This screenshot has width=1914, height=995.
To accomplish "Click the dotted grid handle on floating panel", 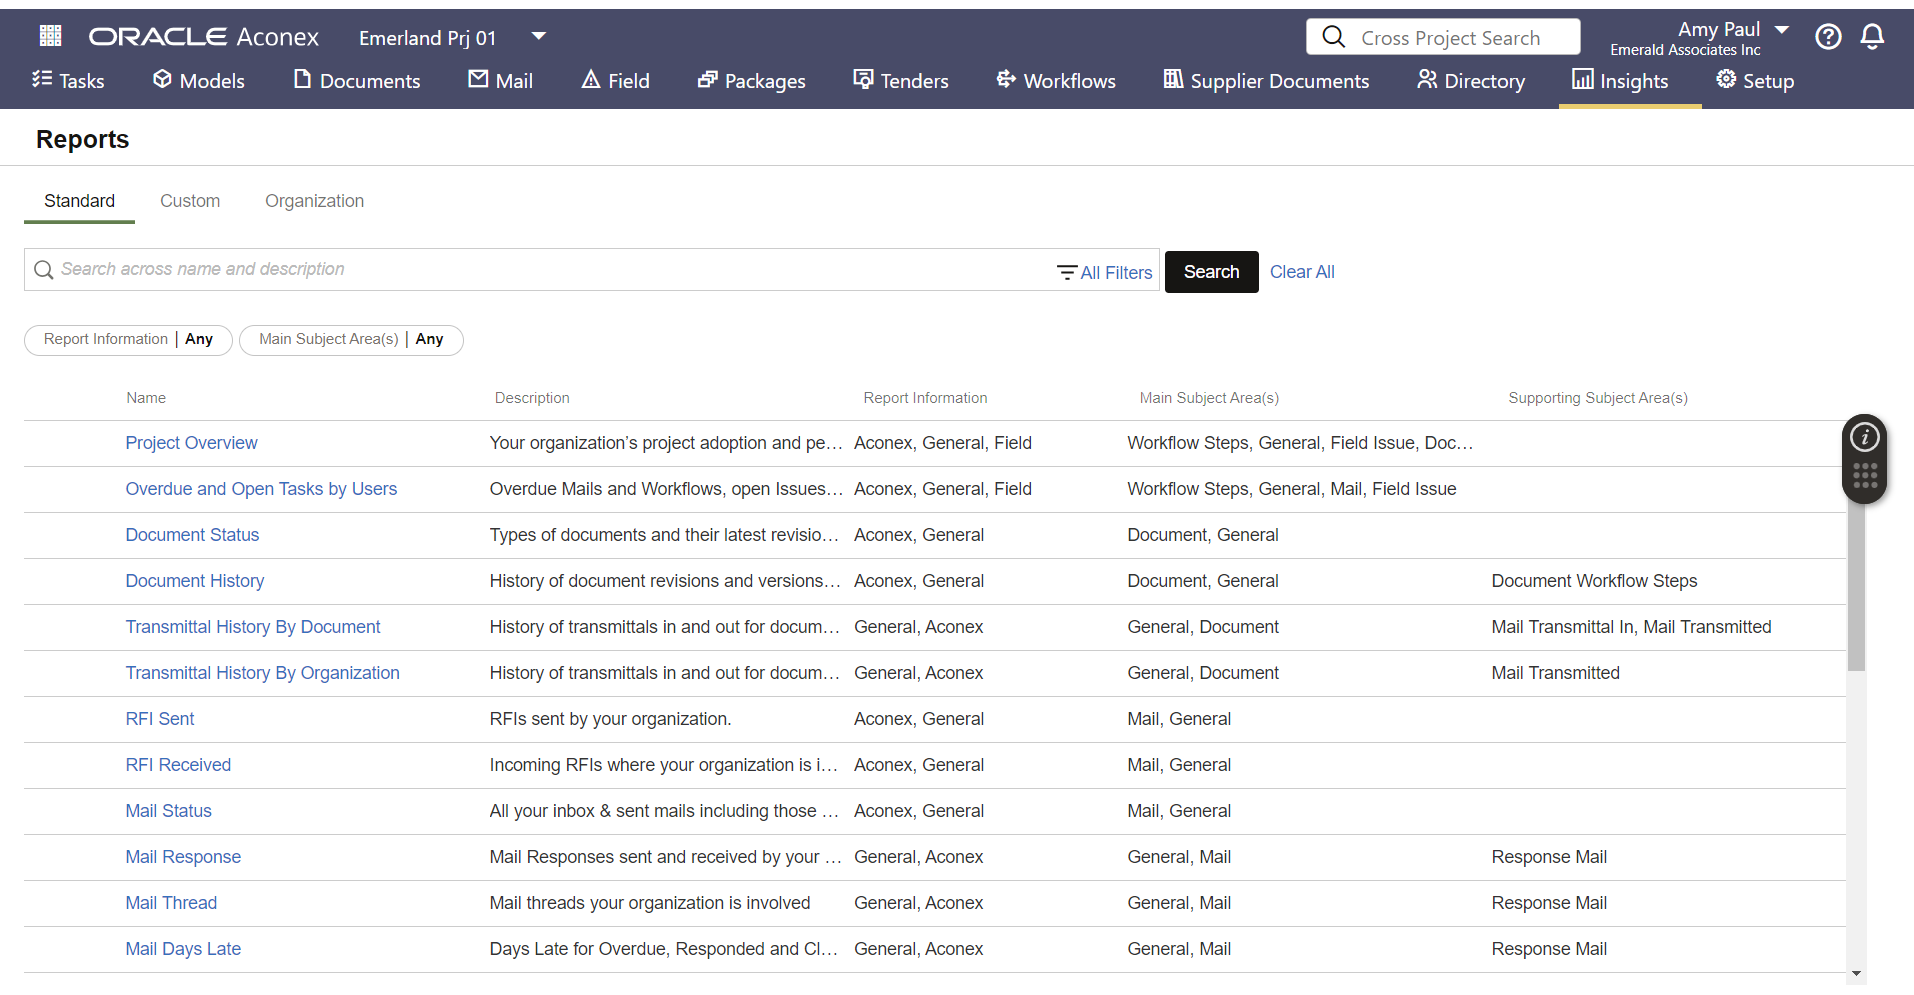I will pyautogui.click(x=1864, y=476).
